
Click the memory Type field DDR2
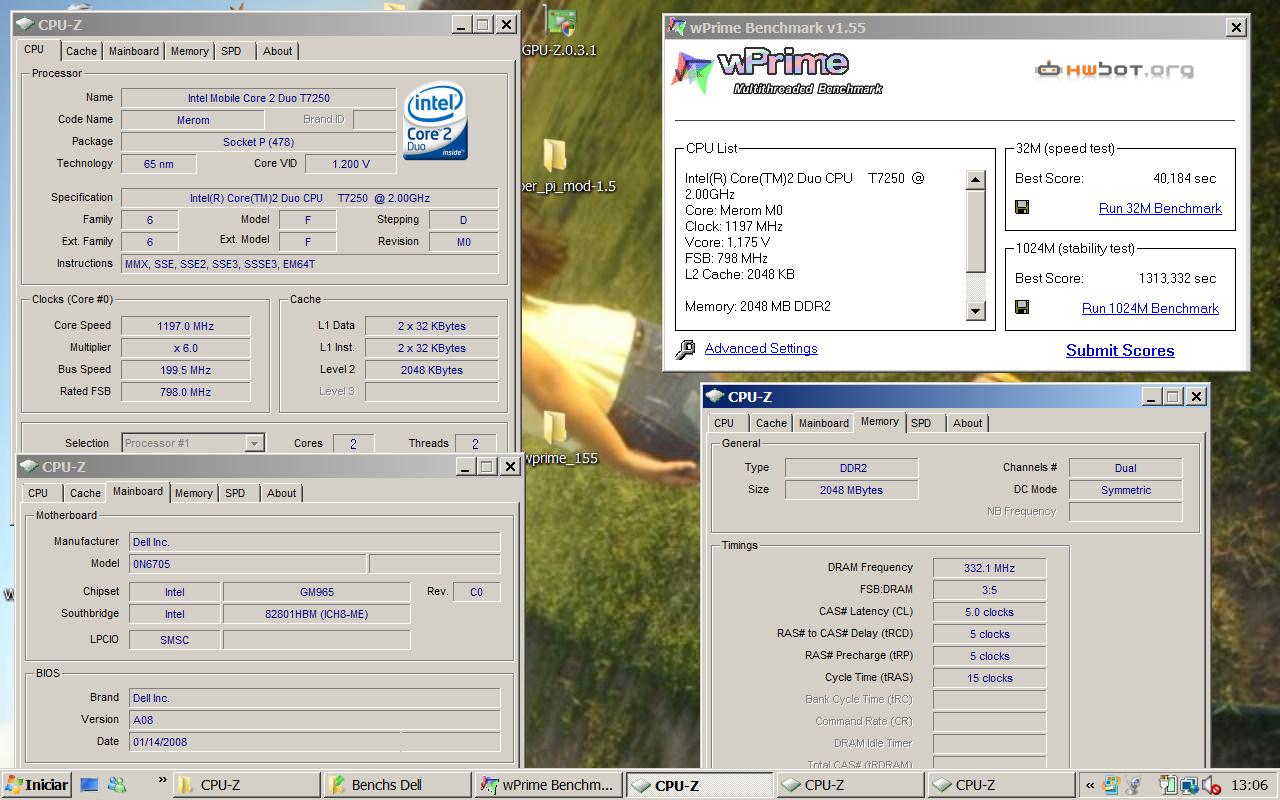852,468
